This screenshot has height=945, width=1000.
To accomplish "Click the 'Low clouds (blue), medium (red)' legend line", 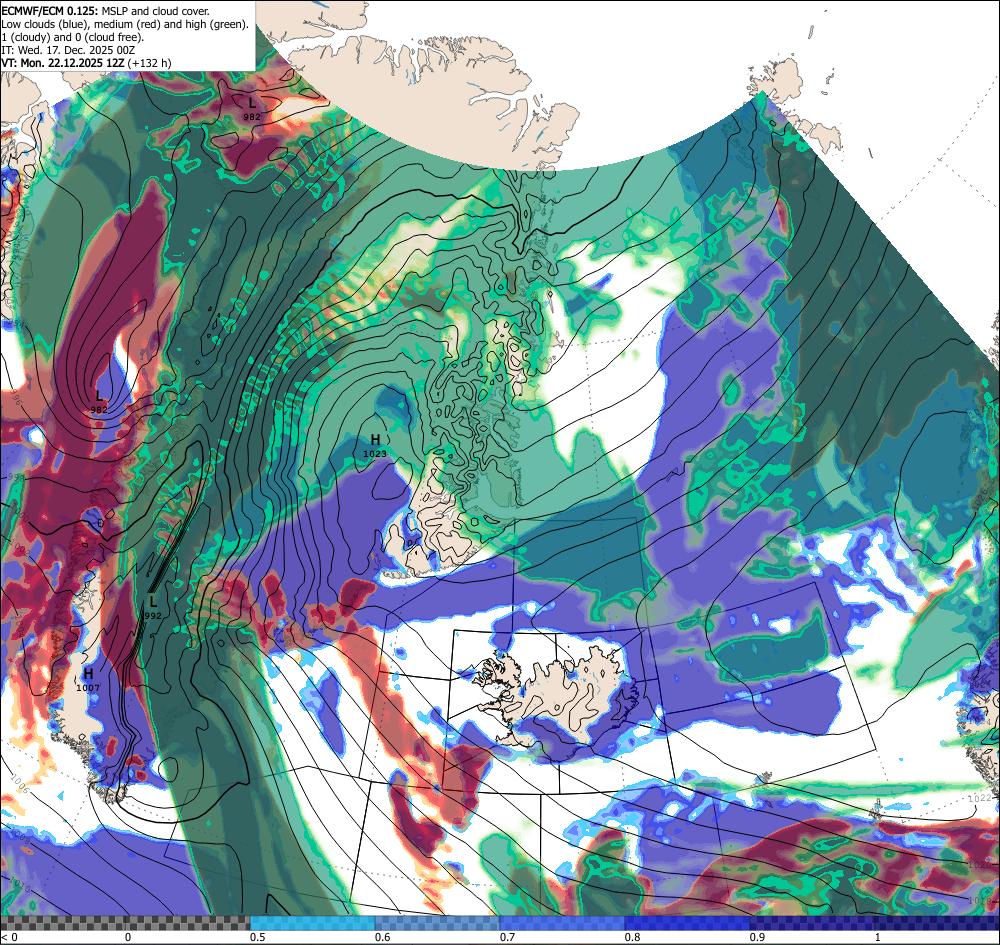I will click(x=124, y=24).
